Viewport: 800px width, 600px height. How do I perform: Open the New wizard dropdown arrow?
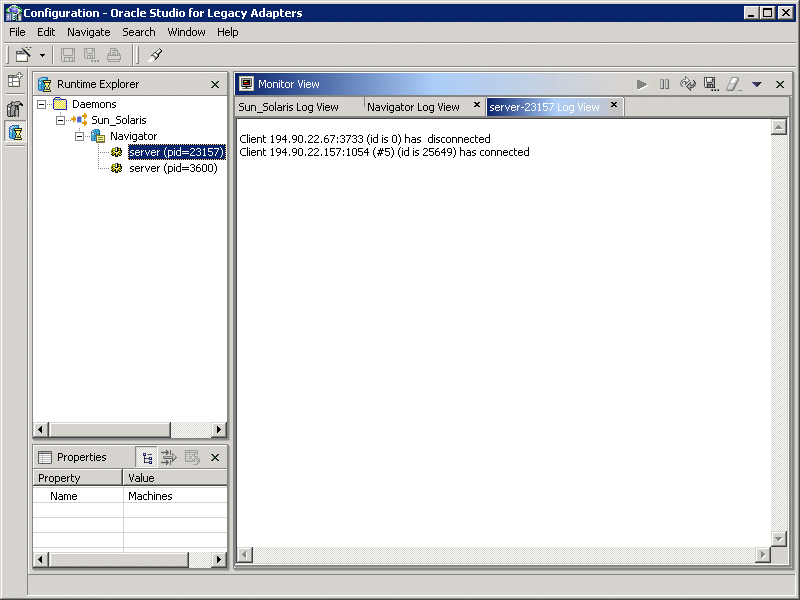point(42,55)
